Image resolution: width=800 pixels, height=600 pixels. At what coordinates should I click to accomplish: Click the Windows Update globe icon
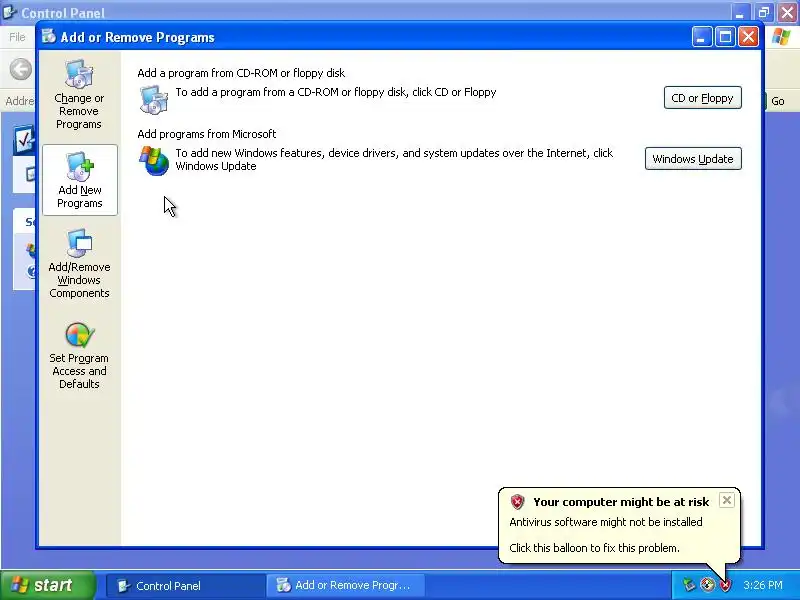(154, 161)
